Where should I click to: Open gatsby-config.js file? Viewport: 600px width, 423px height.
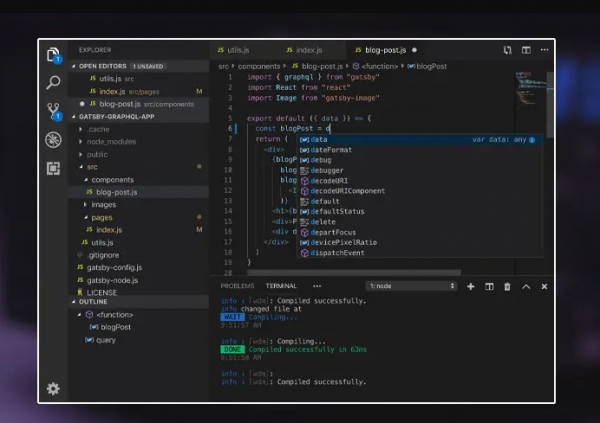(x=139, y=268)
